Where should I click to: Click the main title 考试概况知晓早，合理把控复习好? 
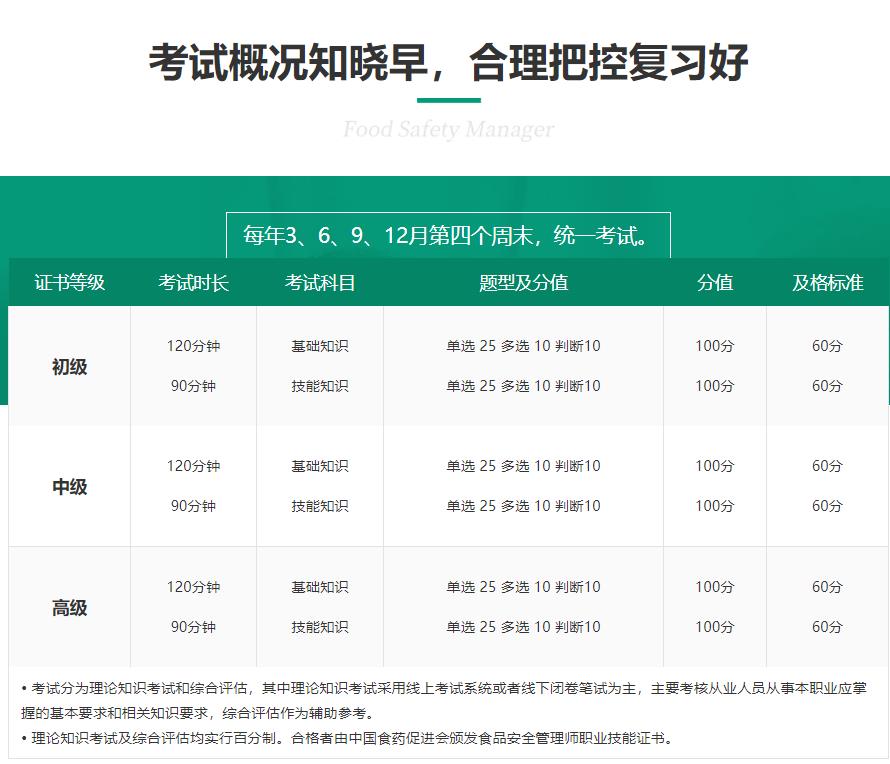tap(446, 62)
